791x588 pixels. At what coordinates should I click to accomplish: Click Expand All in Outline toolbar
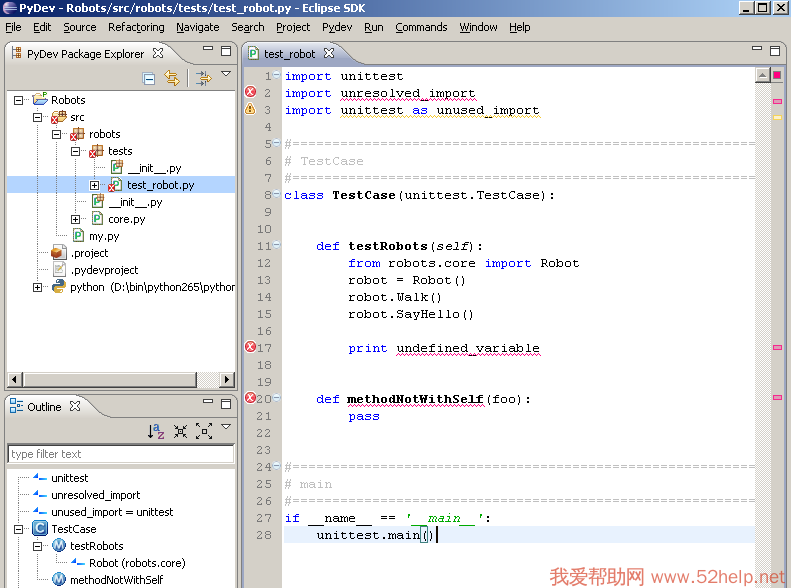click(204, 431)
